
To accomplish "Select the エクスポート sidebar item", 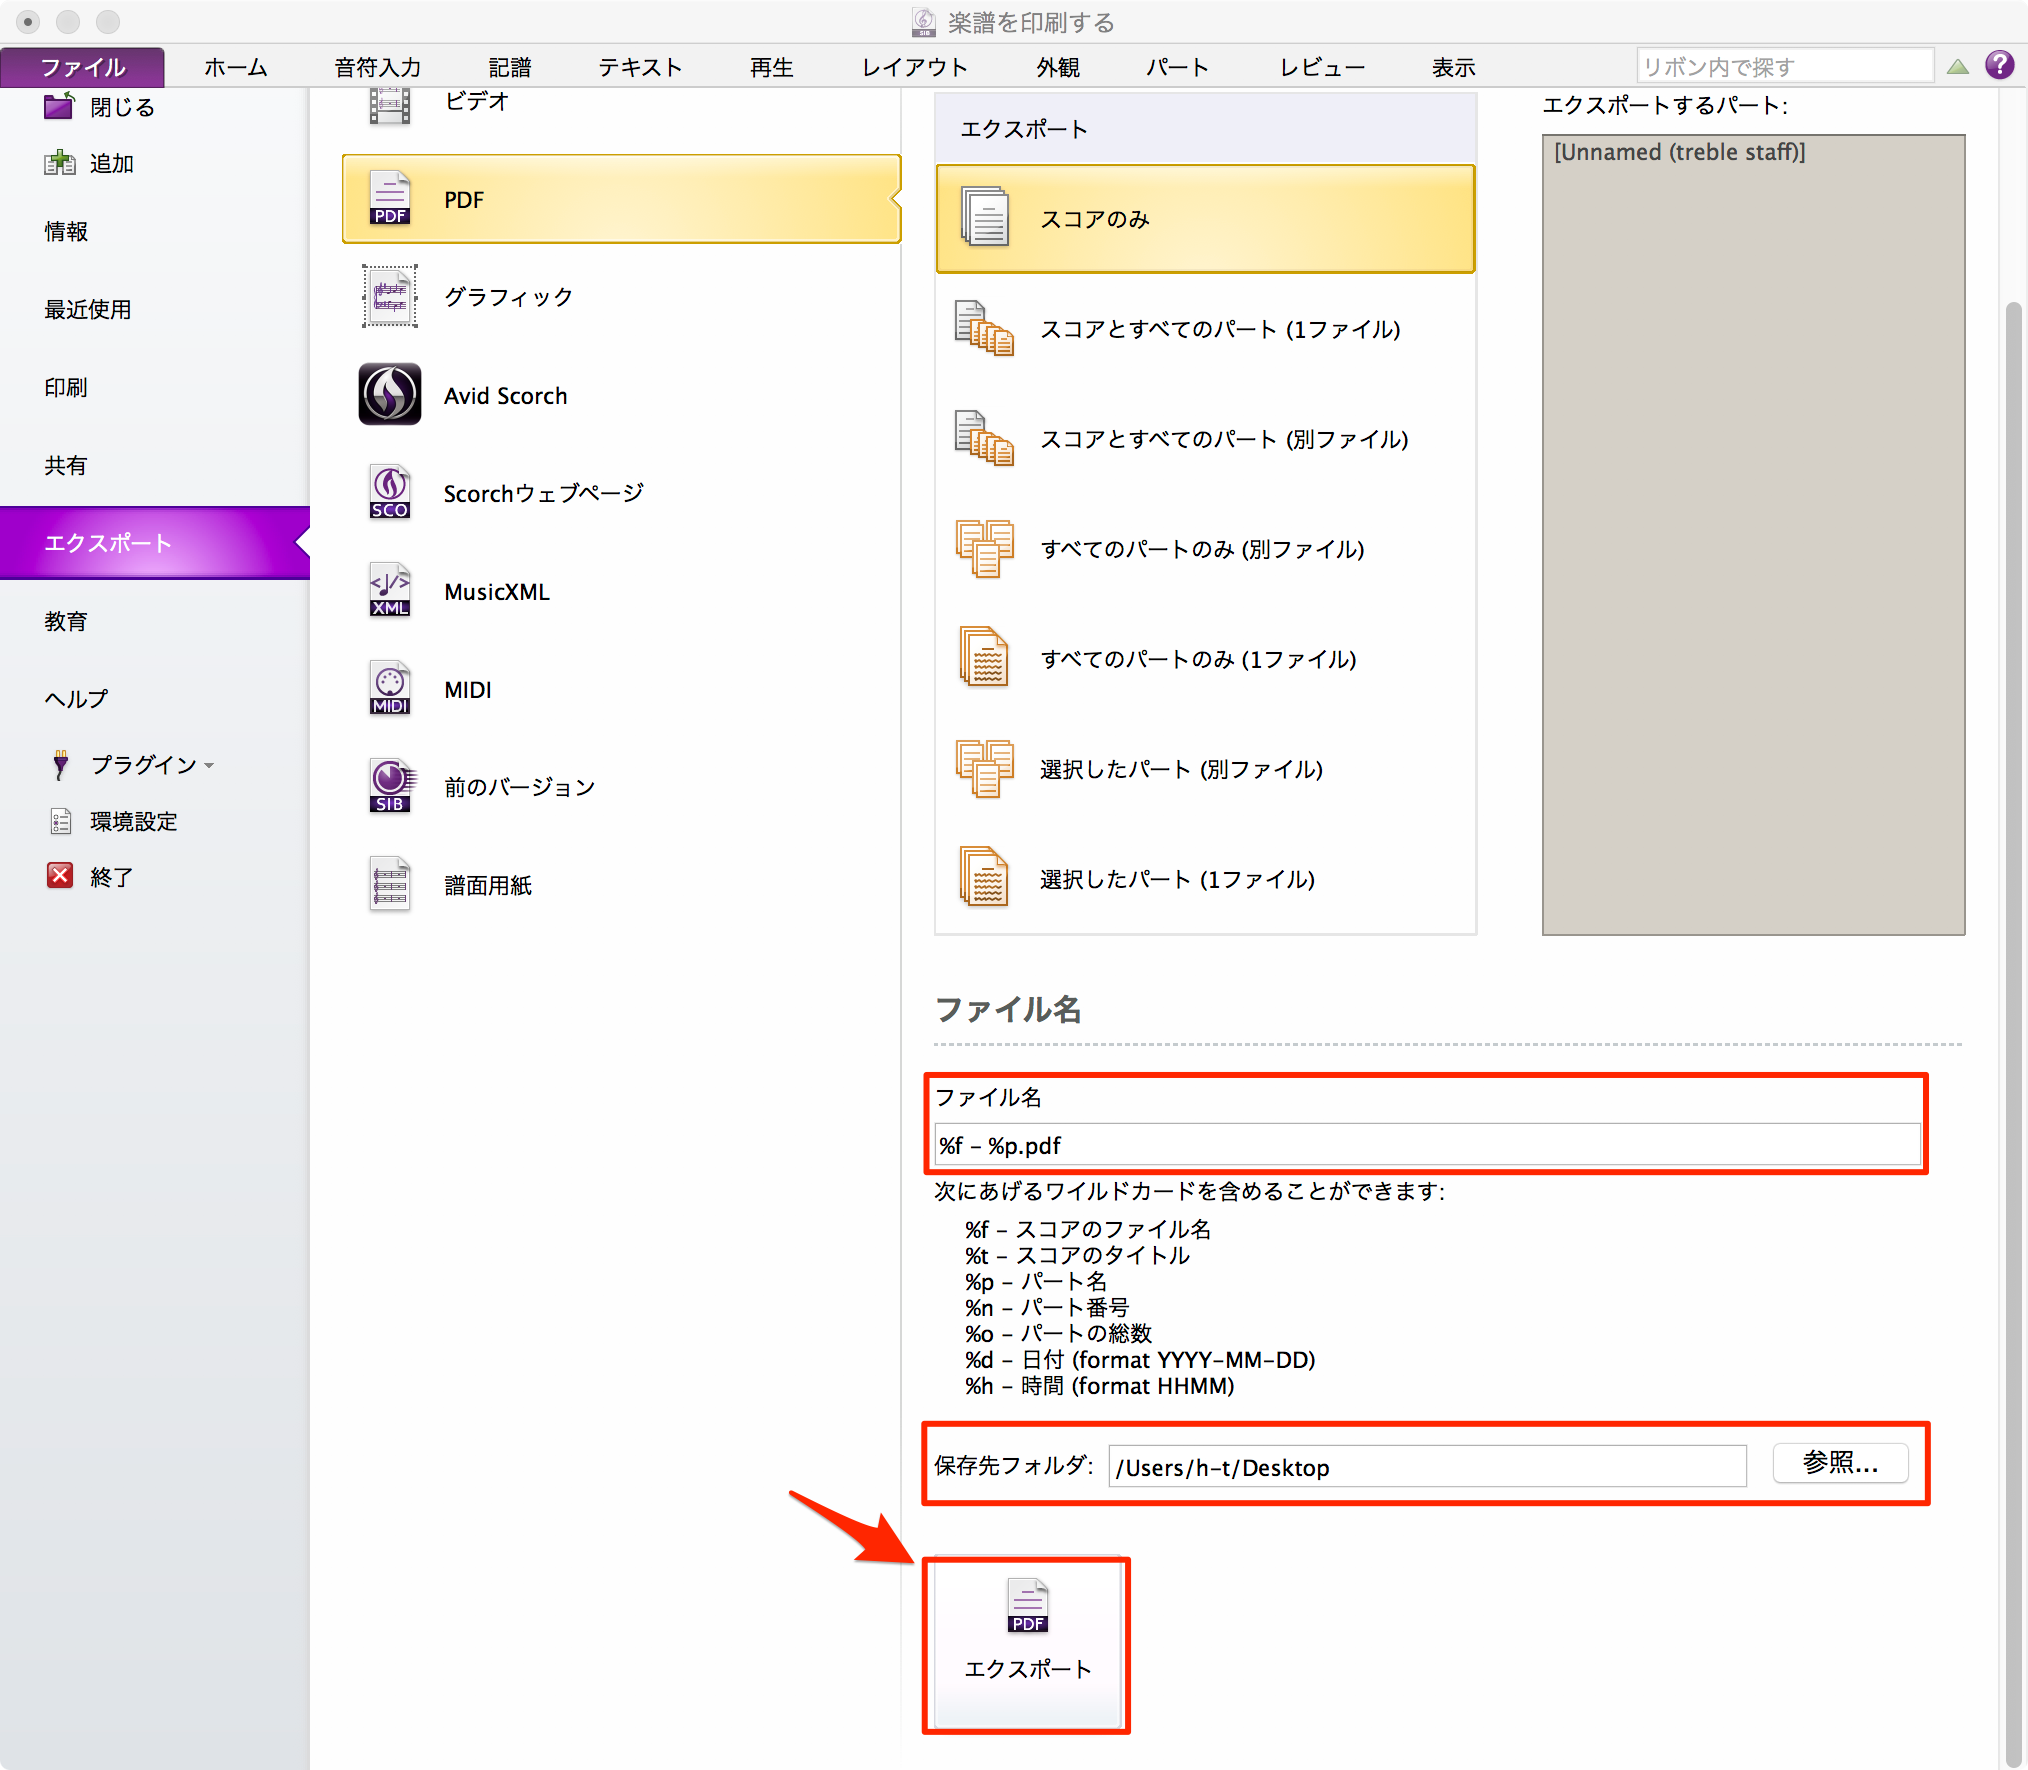I will (x=155, y=543).
